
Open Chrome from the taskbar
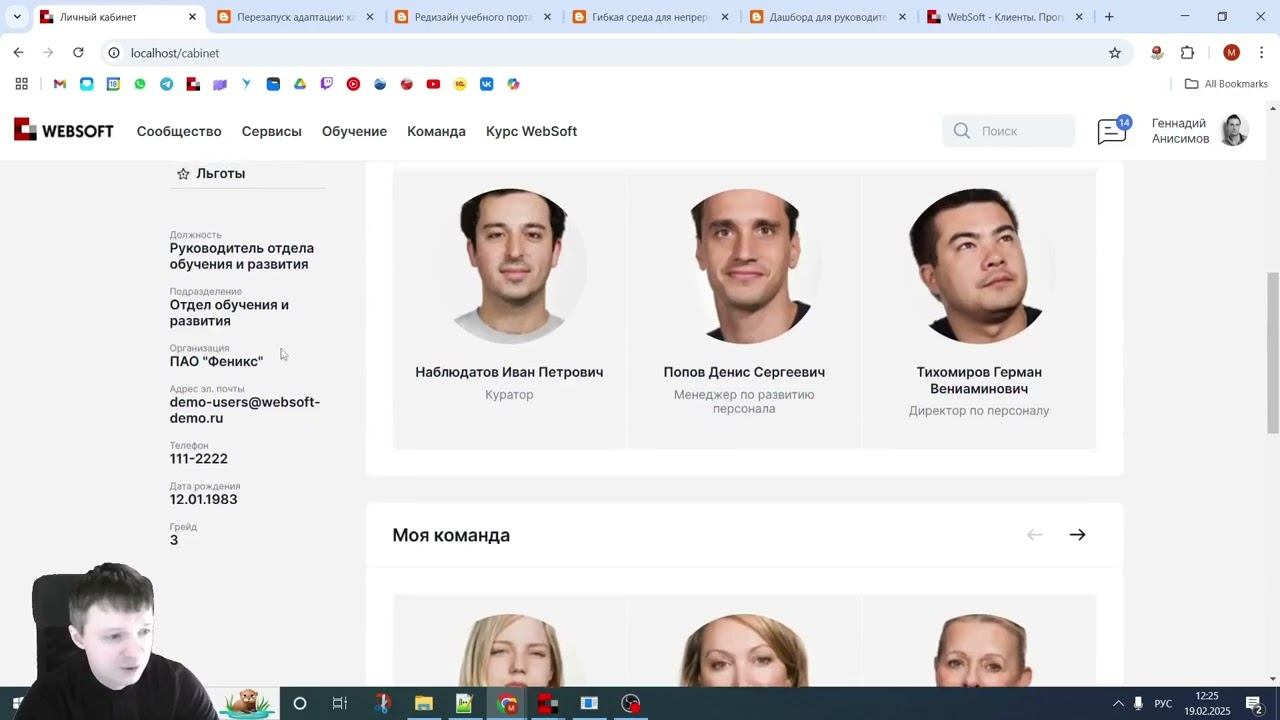pos(508,704)
